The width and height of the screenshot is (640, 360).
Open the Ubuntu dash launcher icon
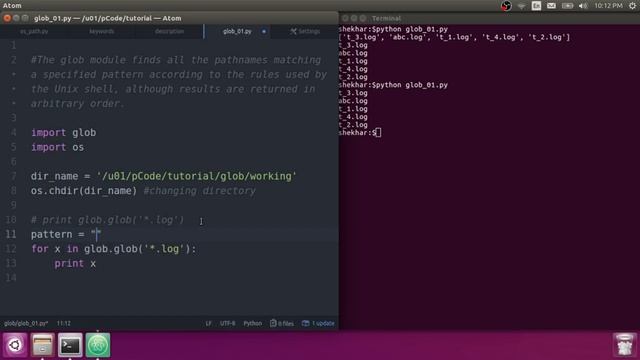(15, 345)
